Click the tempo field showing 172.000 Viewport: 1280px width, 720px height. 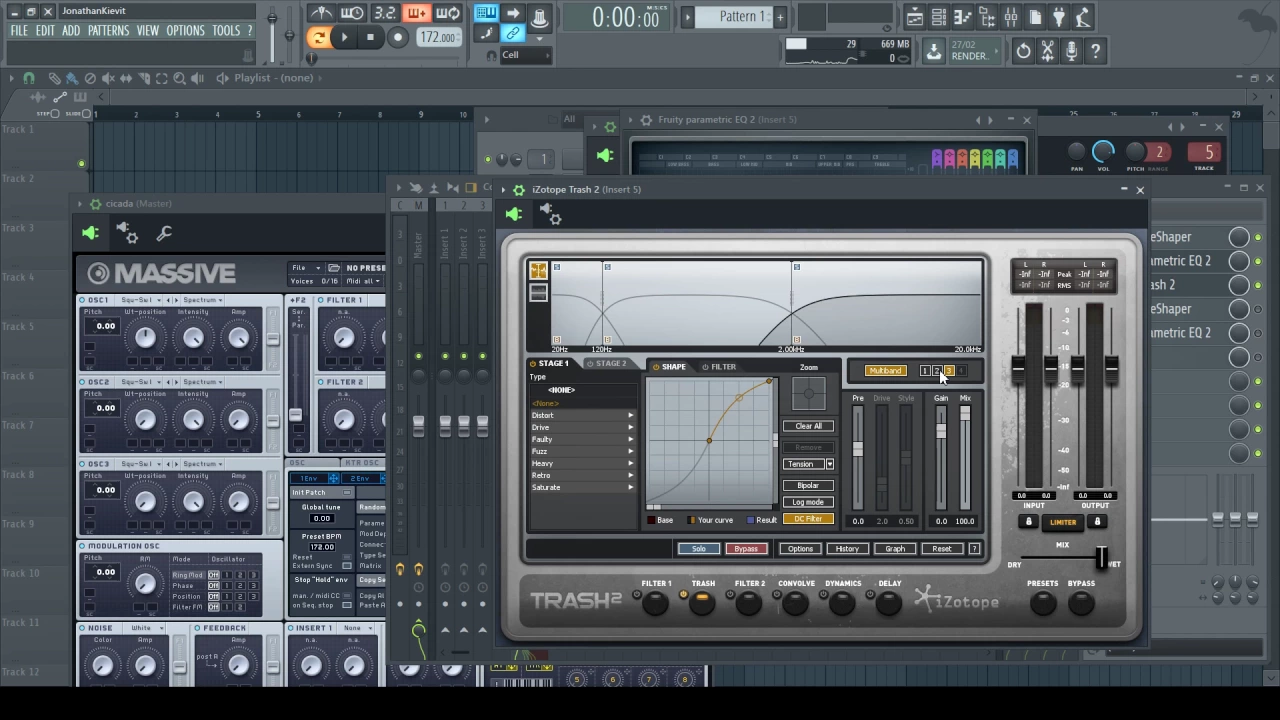point(439,38)
